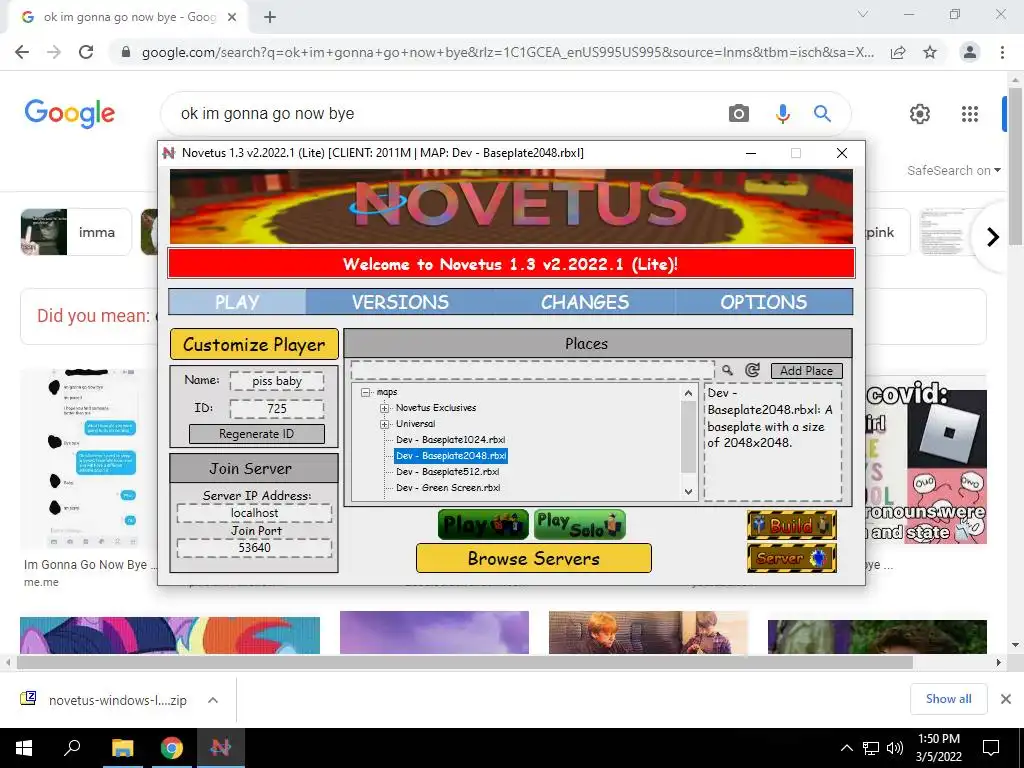The image size is (1024, 768).
Task: Open a new Chrome tab
Action: [x=270, y=17]
